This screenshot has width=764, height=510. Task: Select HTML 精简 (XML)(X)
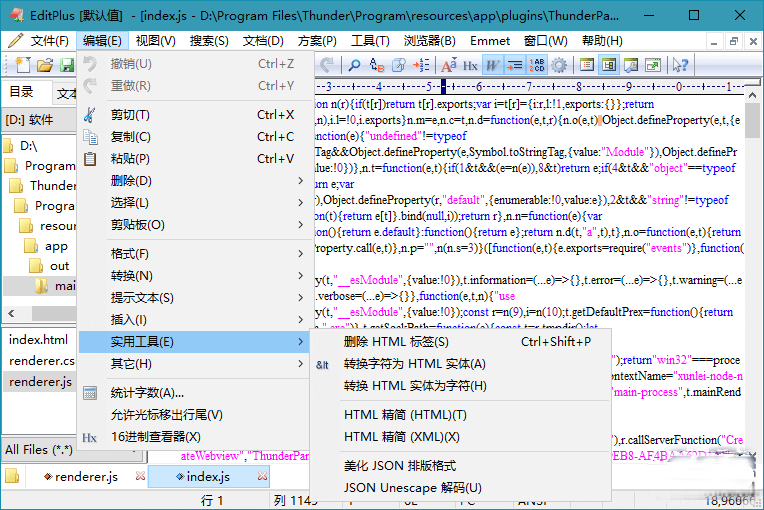460,436
